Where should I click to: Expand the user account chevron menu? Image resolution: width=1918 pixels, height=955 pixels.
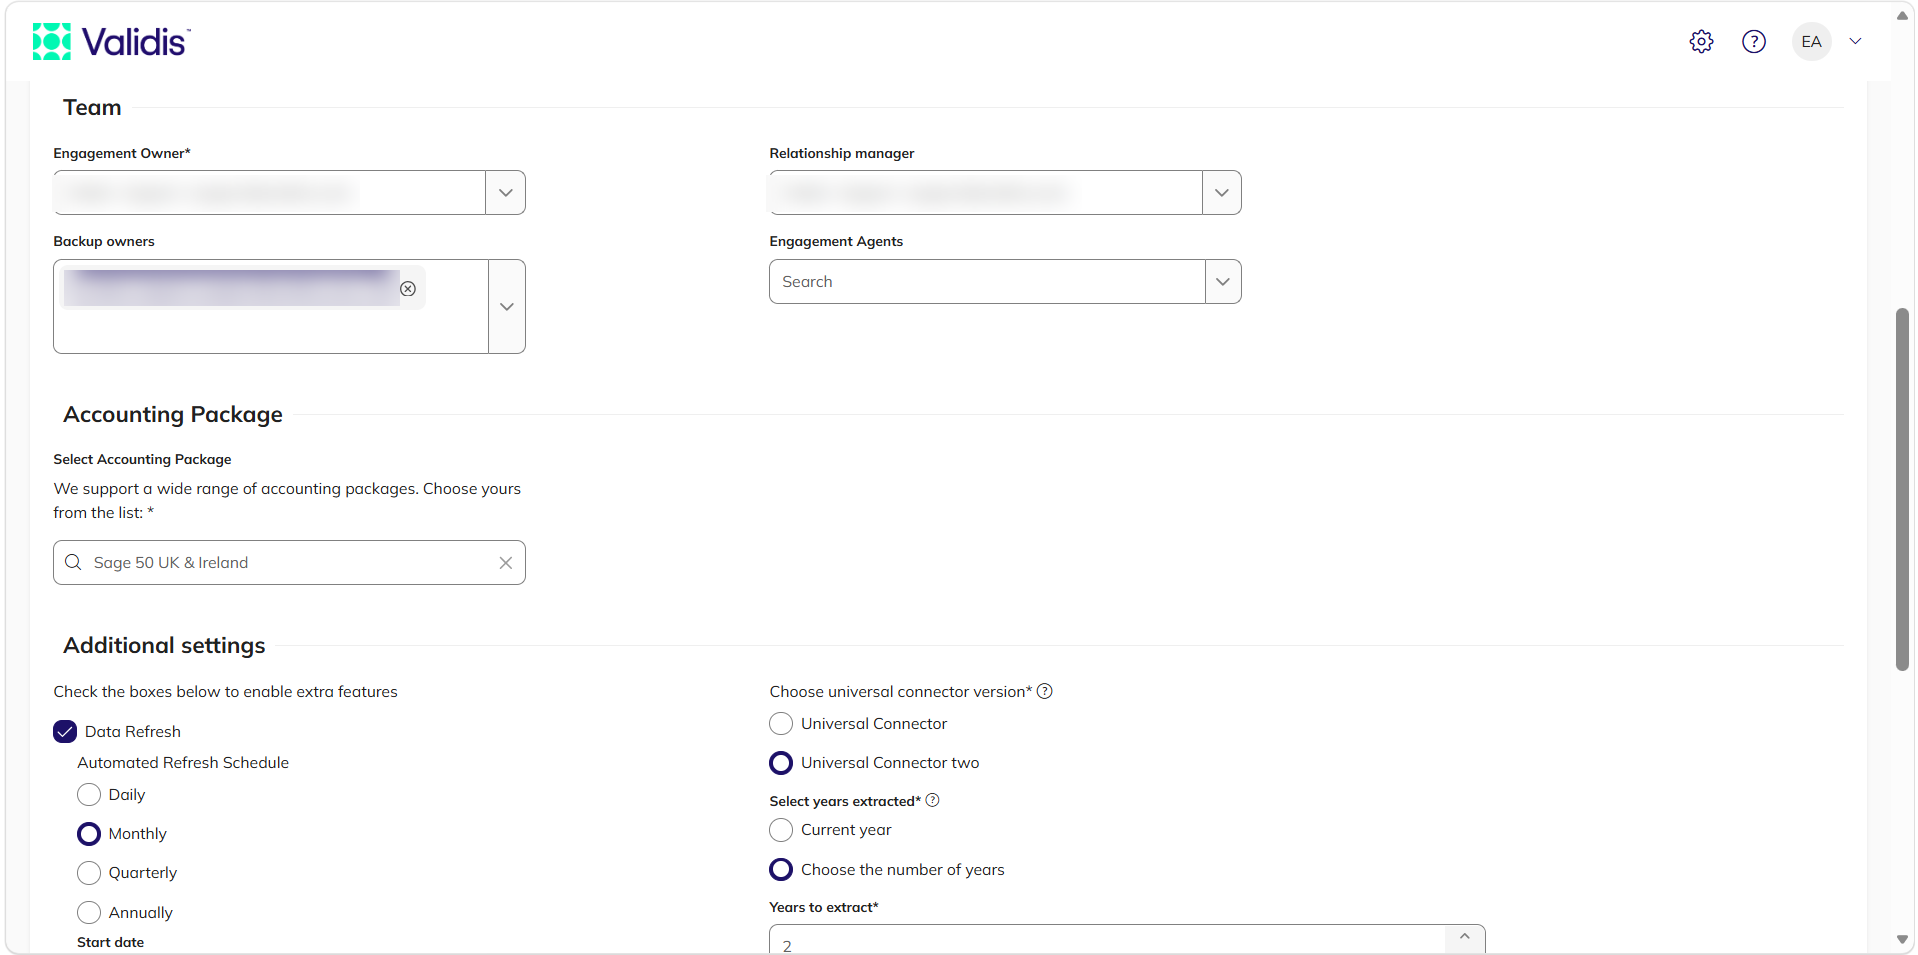click(1855, 41)
